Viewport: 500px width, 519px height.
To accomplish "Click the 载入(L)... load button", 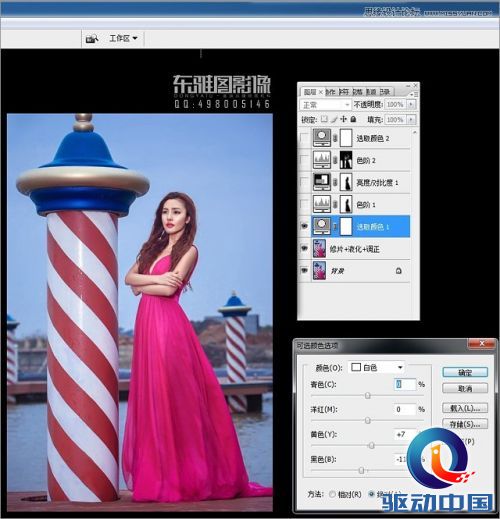I will 465,408.
